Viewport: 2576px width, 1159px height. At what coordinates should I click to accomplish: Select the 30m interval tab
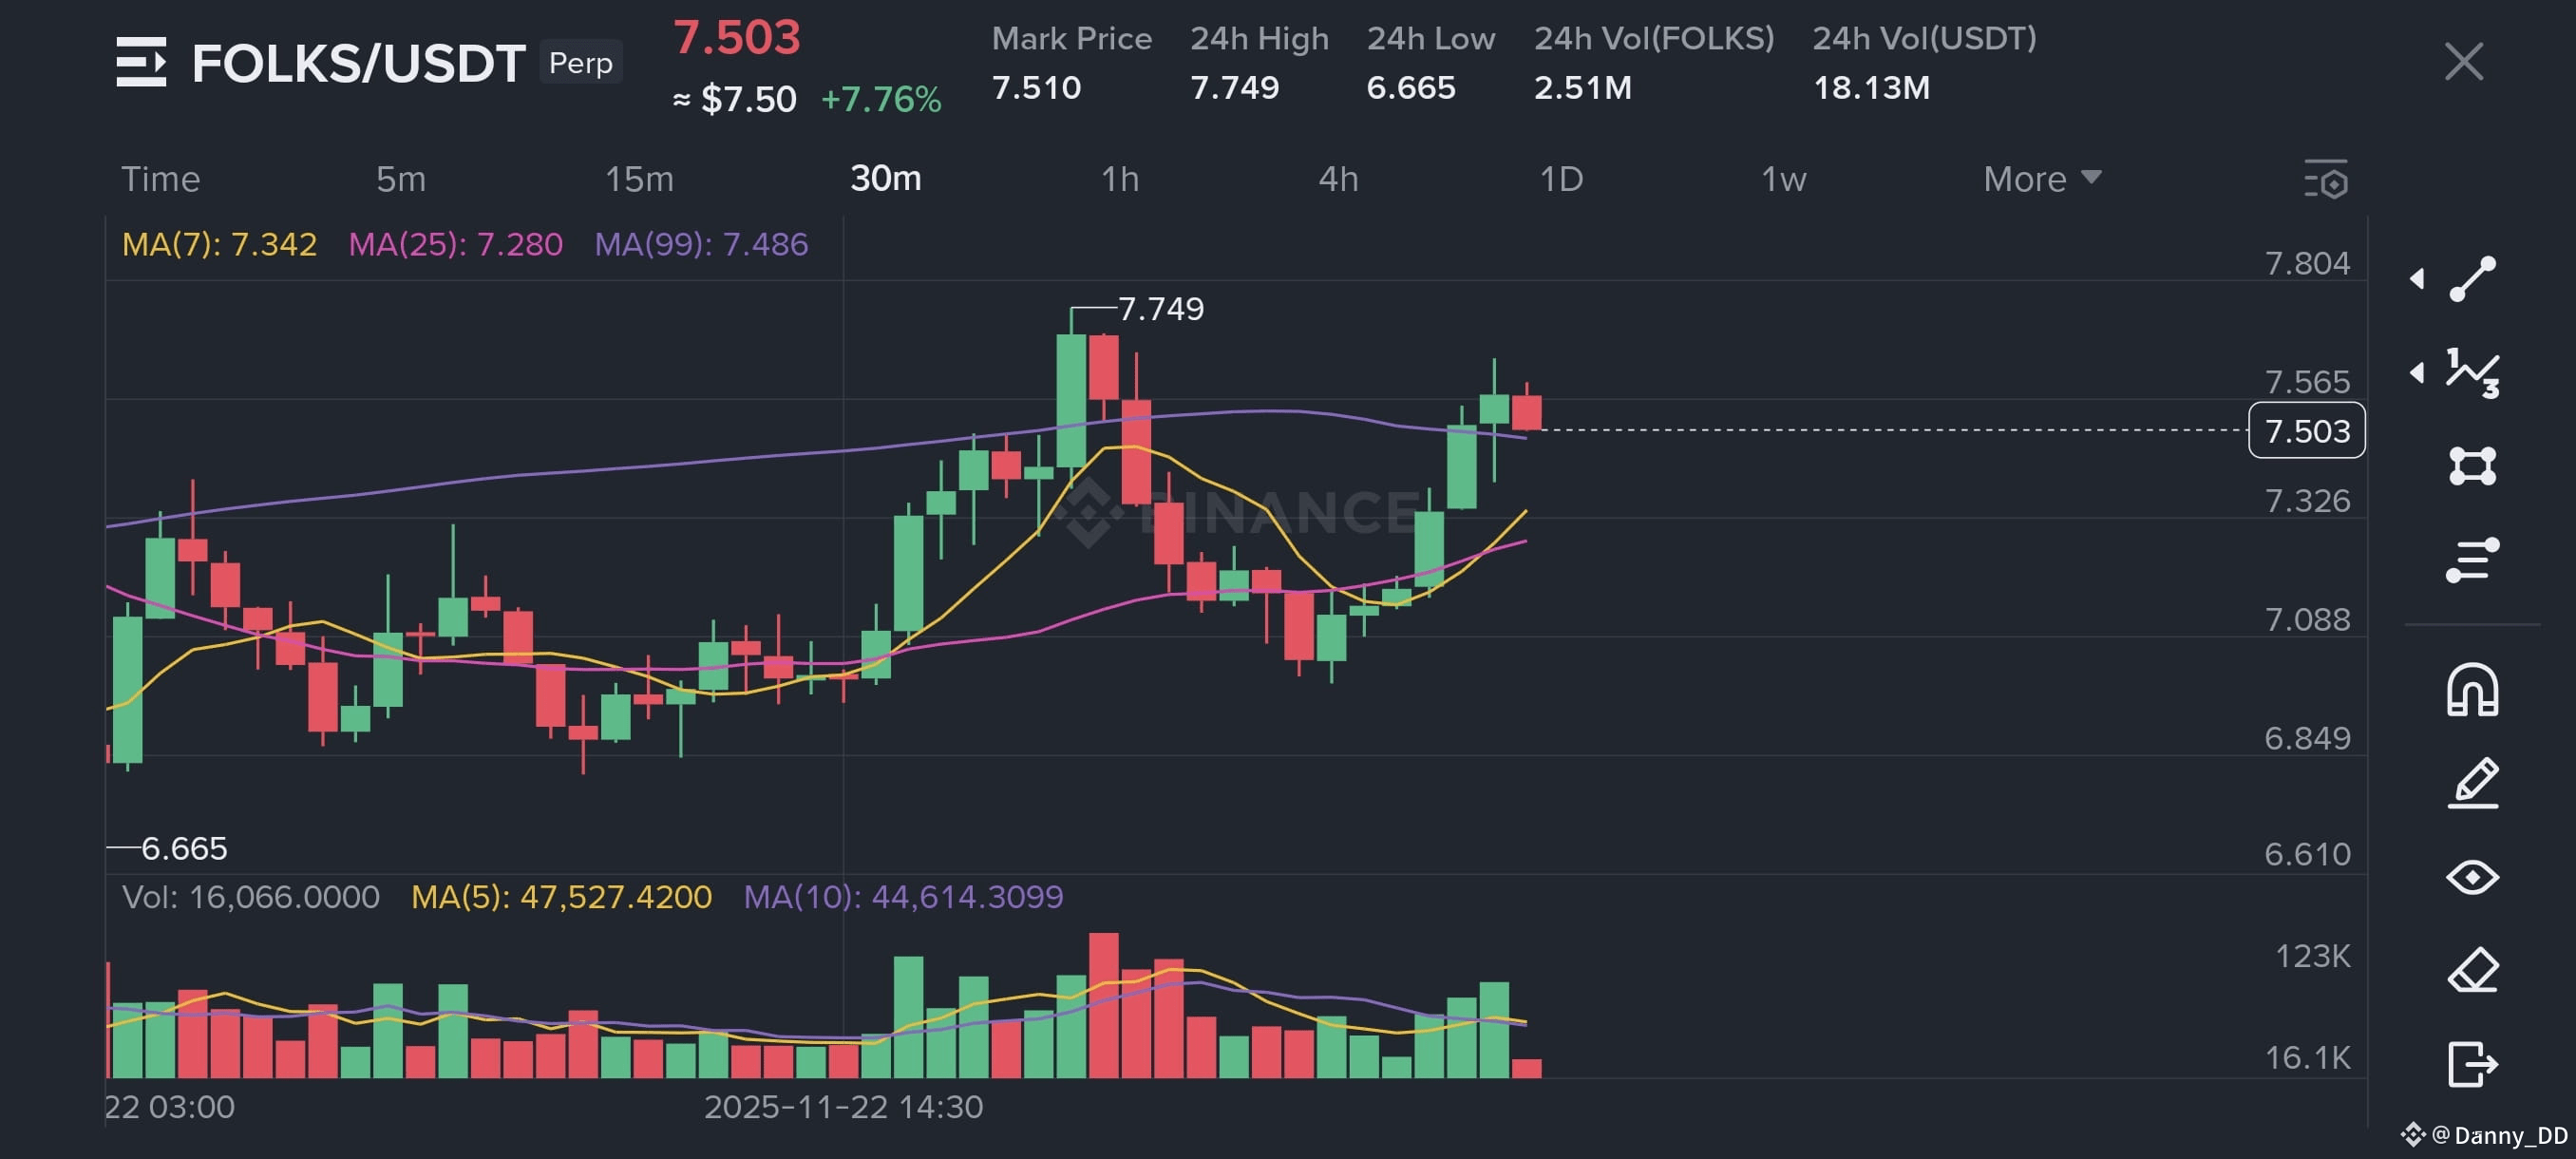(885, 179)
